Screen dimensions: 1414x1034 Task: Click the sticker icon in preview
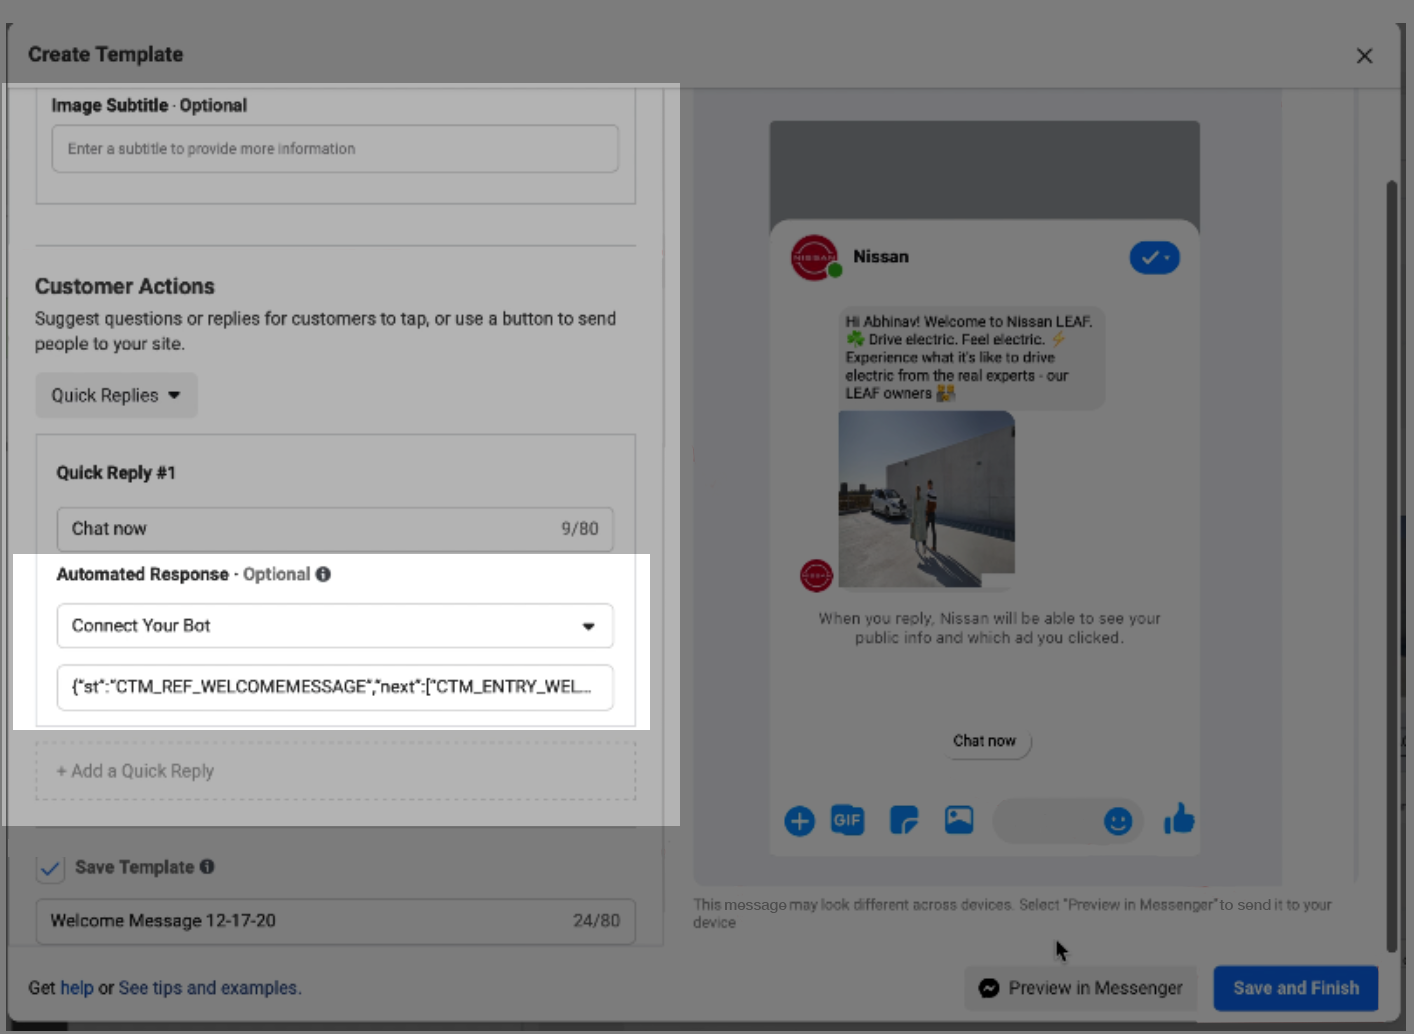[x=904, y=820]
